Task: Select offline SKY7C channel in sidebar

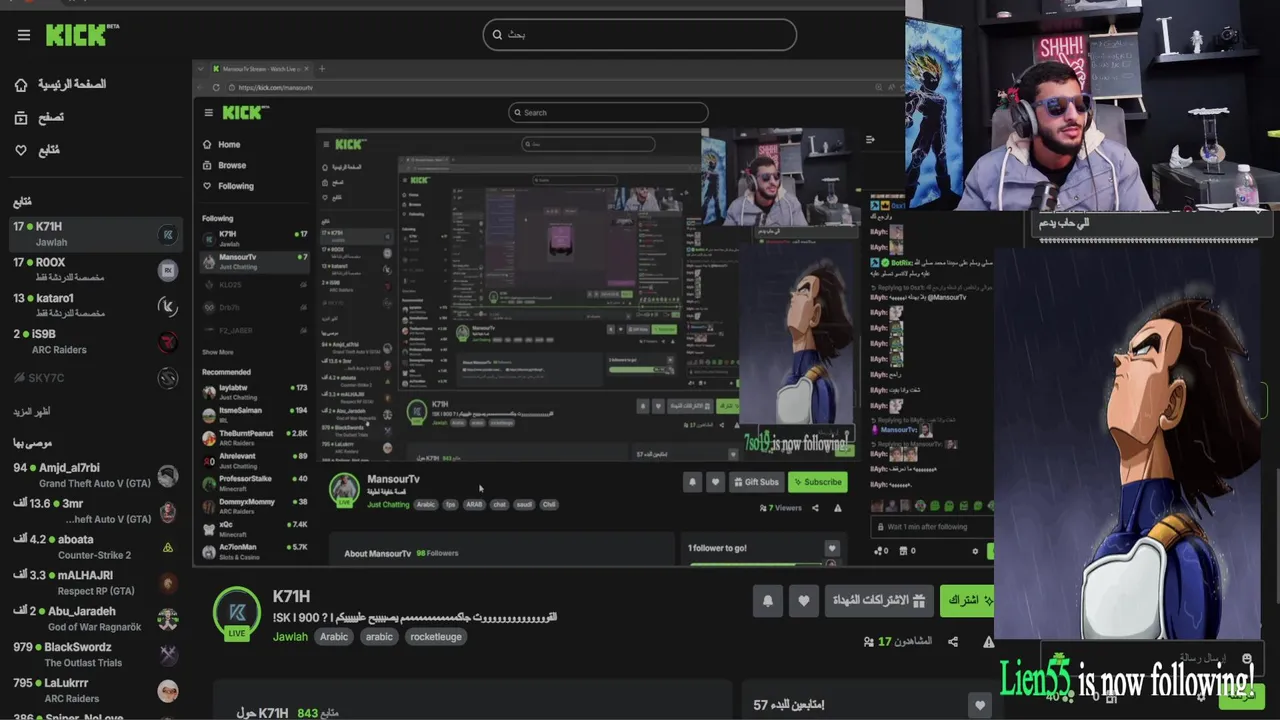Action: [x=95, y=378]
